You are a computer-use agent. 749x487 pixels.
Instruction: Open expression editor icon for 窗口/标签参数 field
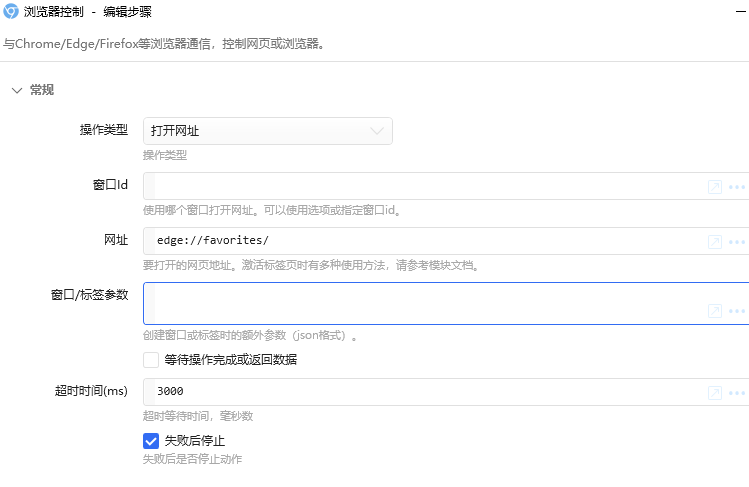715,311
